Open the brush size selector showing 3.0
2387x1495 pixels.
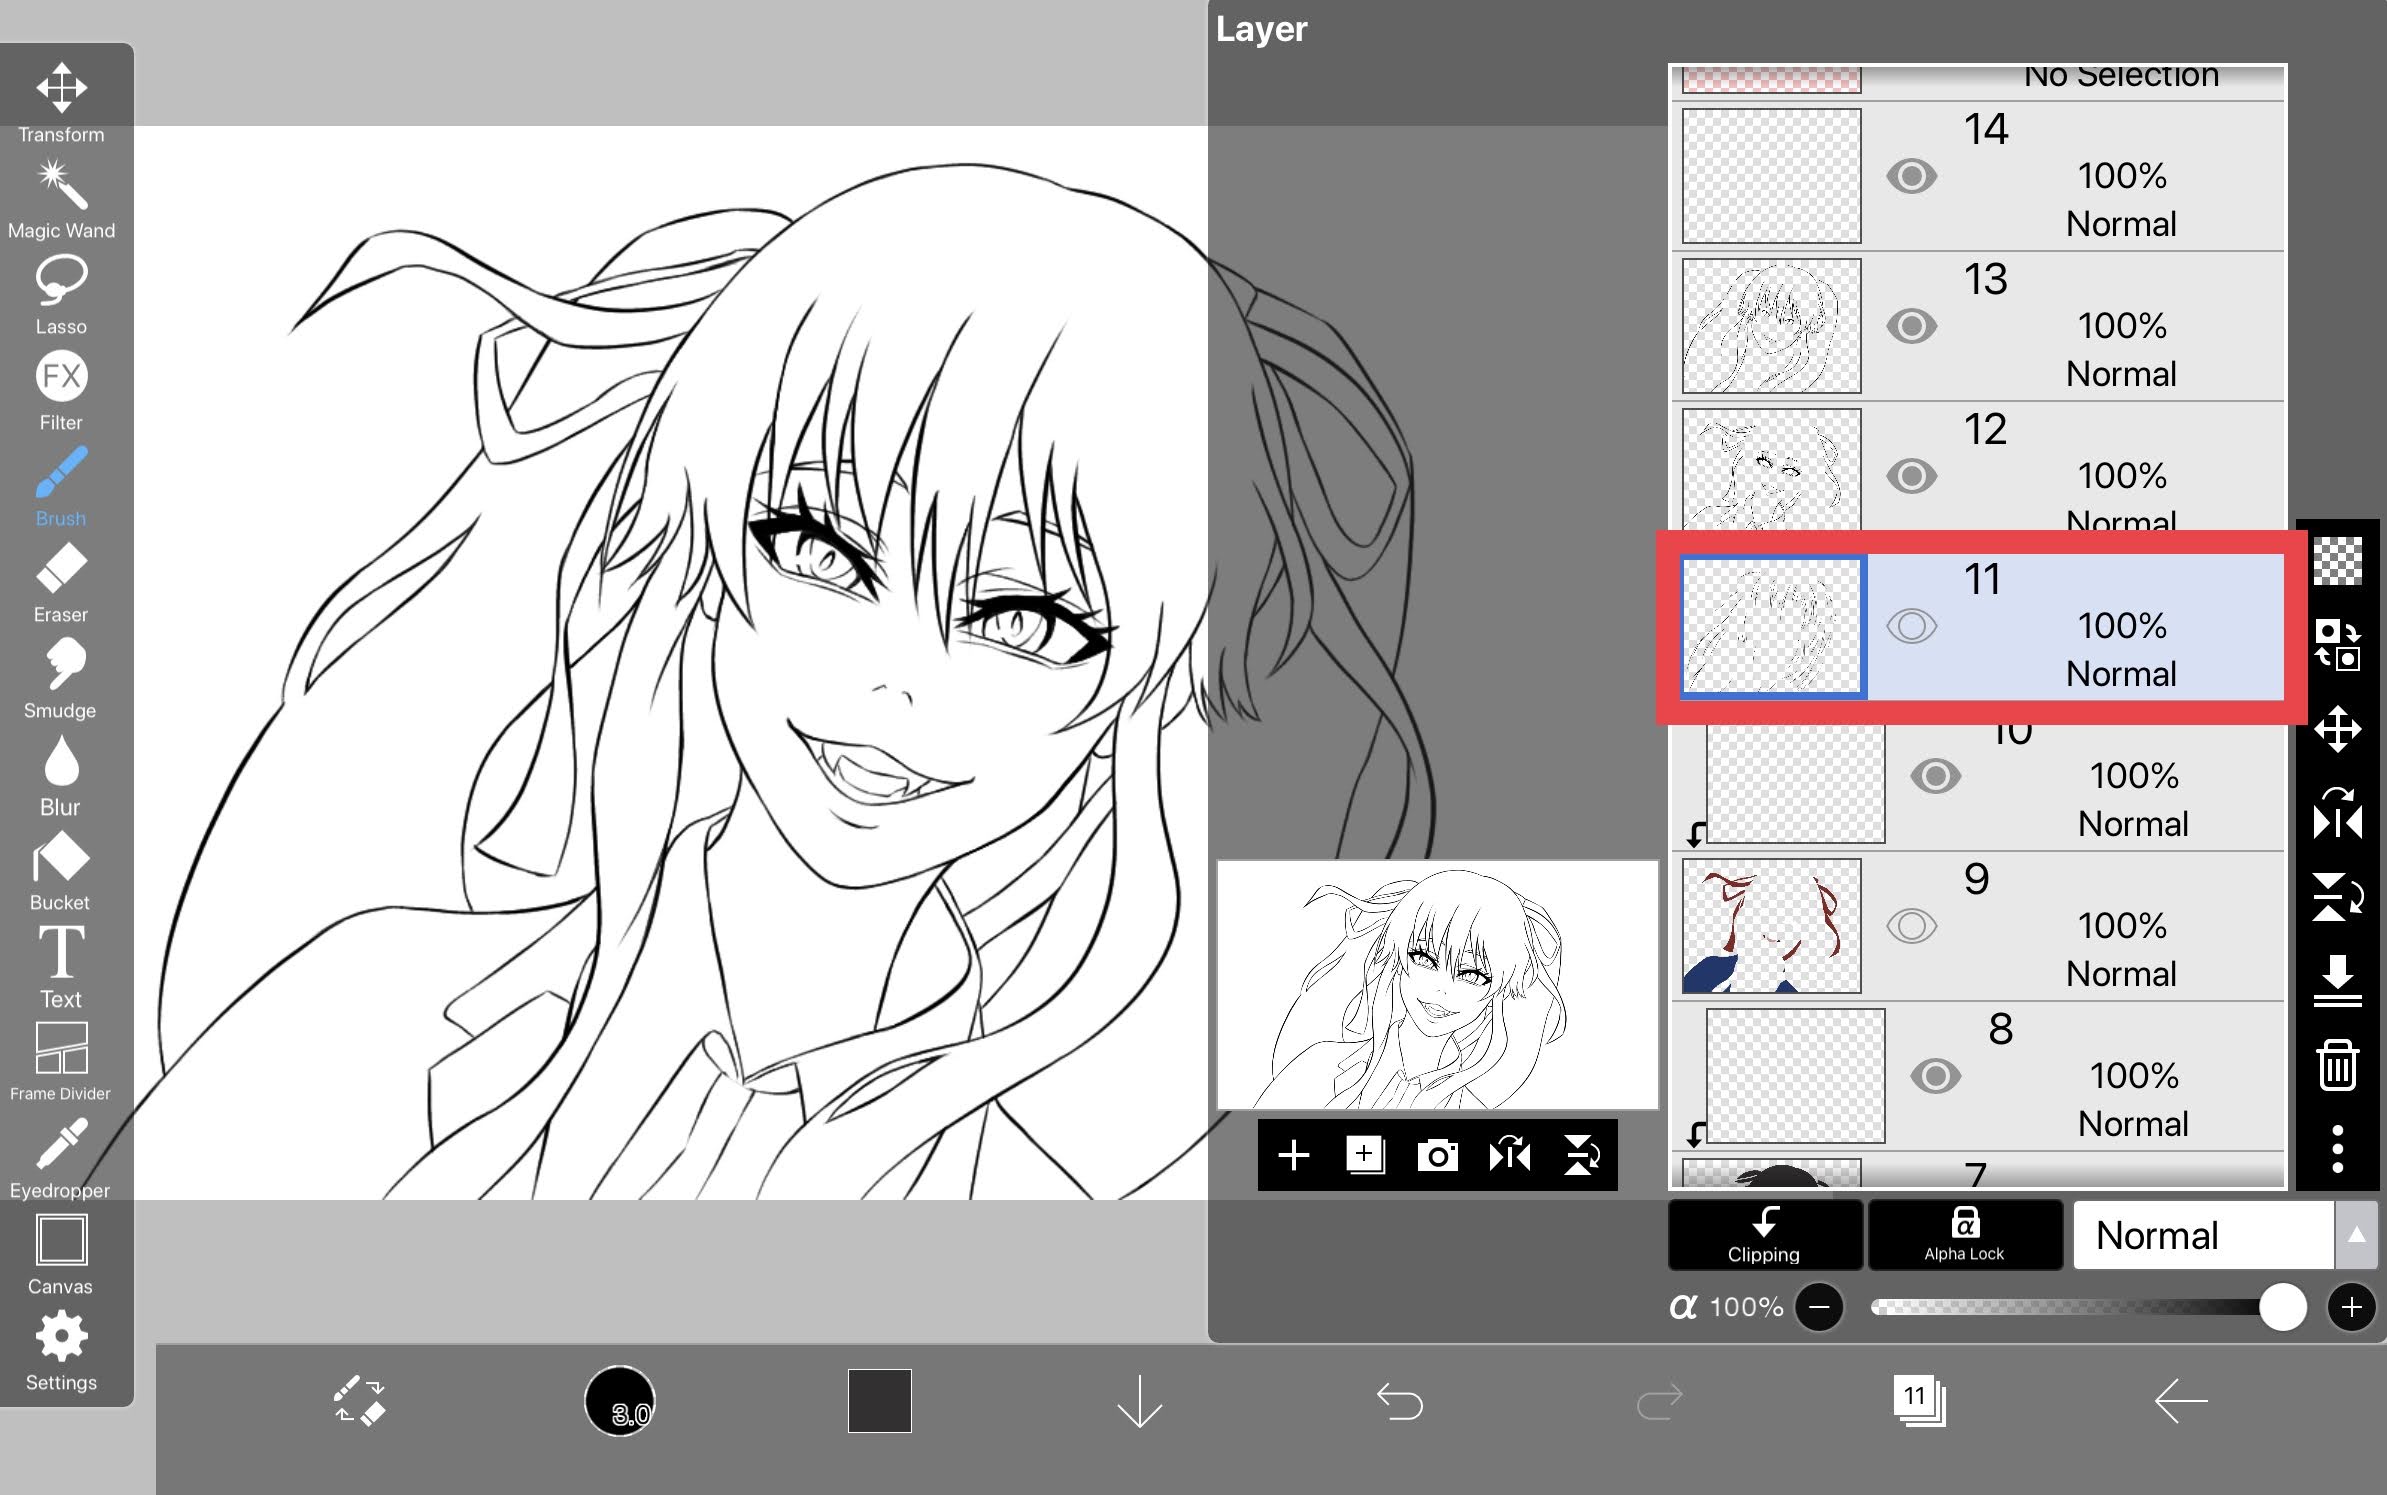(x=622, y=1402)
